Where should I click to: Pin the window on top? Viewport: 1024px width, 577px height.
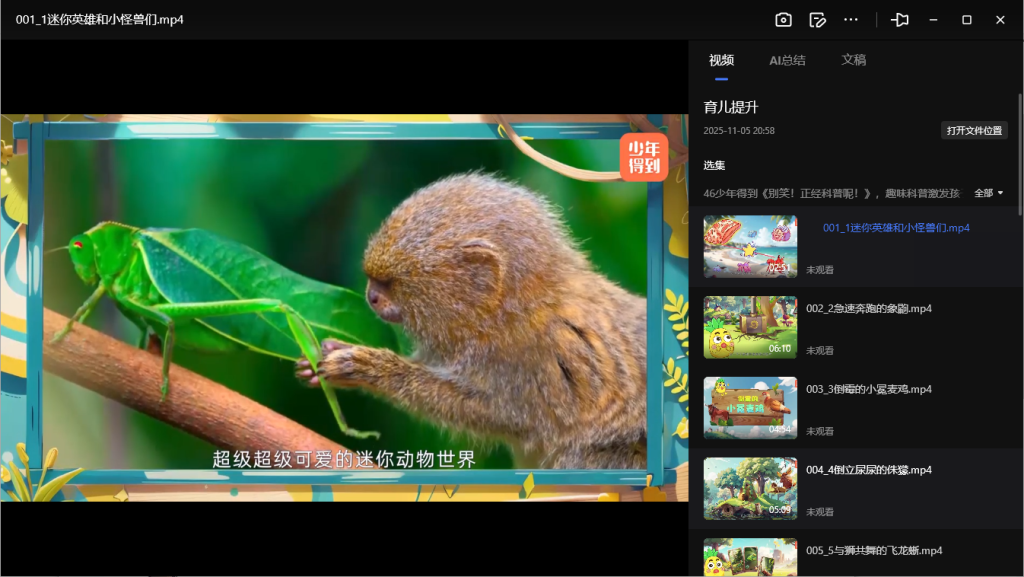click(x=900, y=20)
